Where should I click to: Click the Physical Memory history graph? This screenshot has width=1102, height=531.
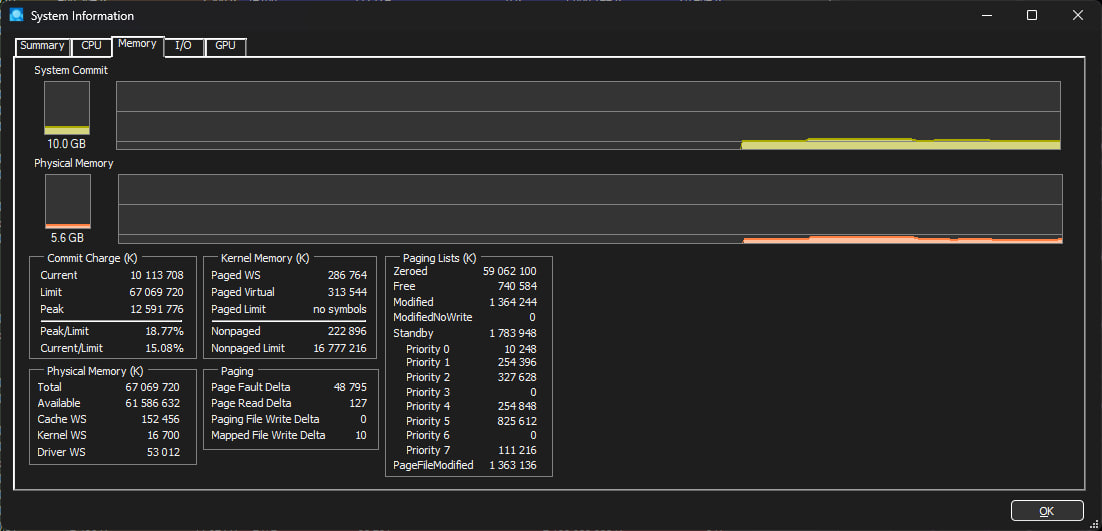tap(590, 208)
